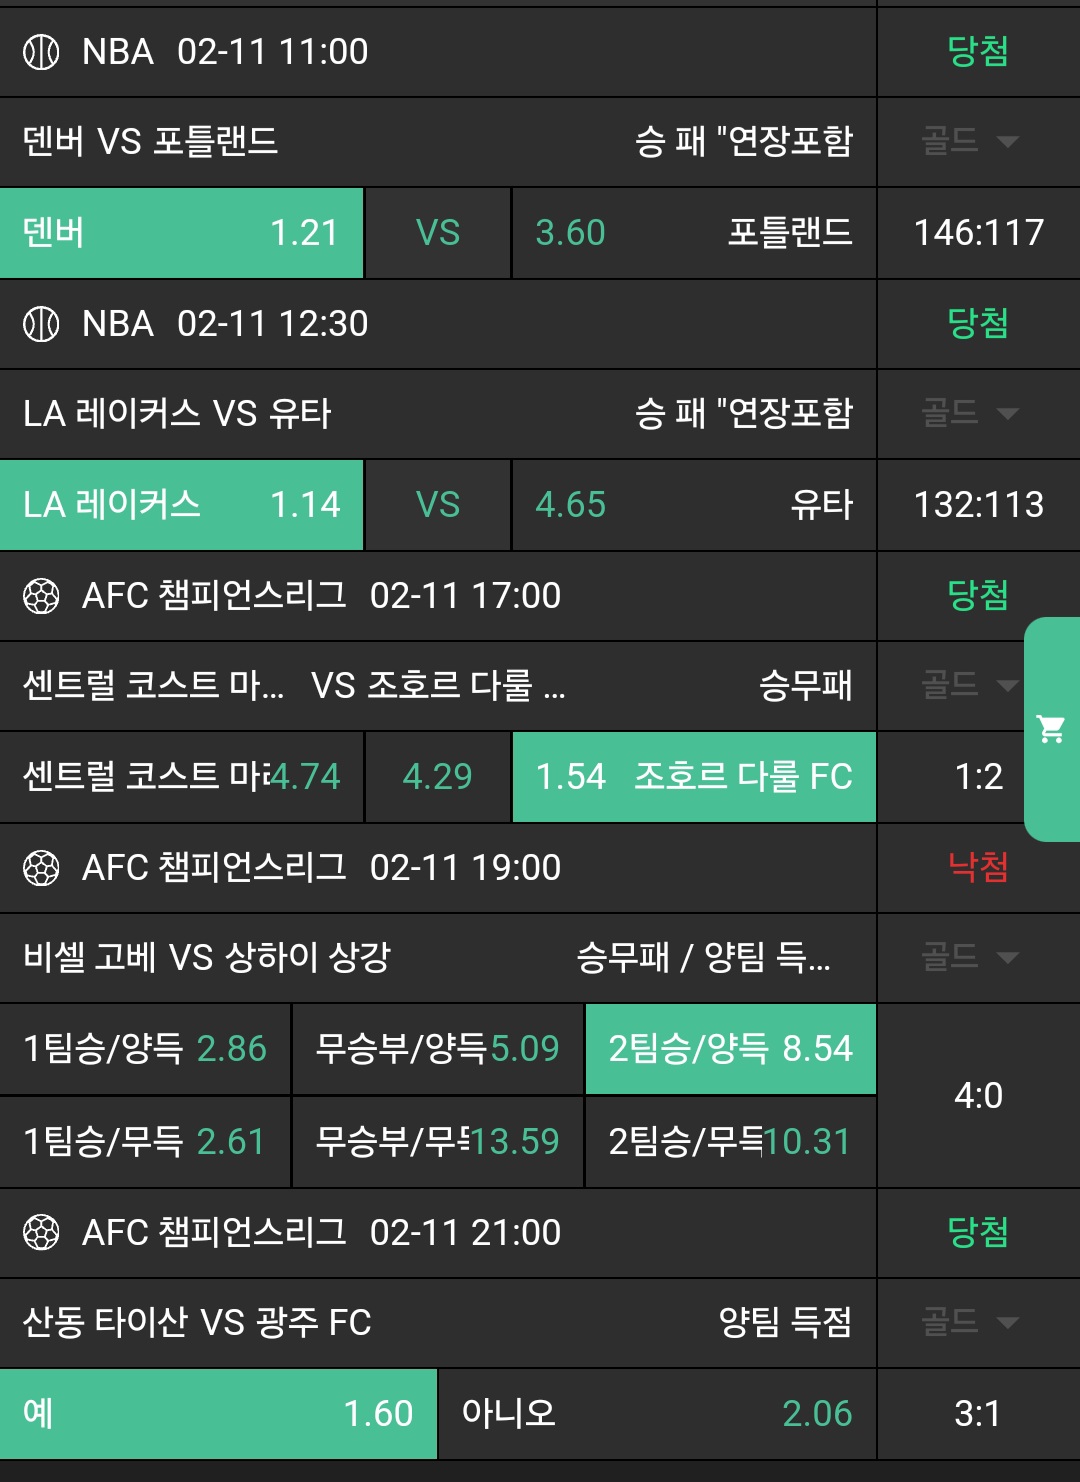
Task: Select 포틀랜드 3.60 odds option
Action: 693,233
